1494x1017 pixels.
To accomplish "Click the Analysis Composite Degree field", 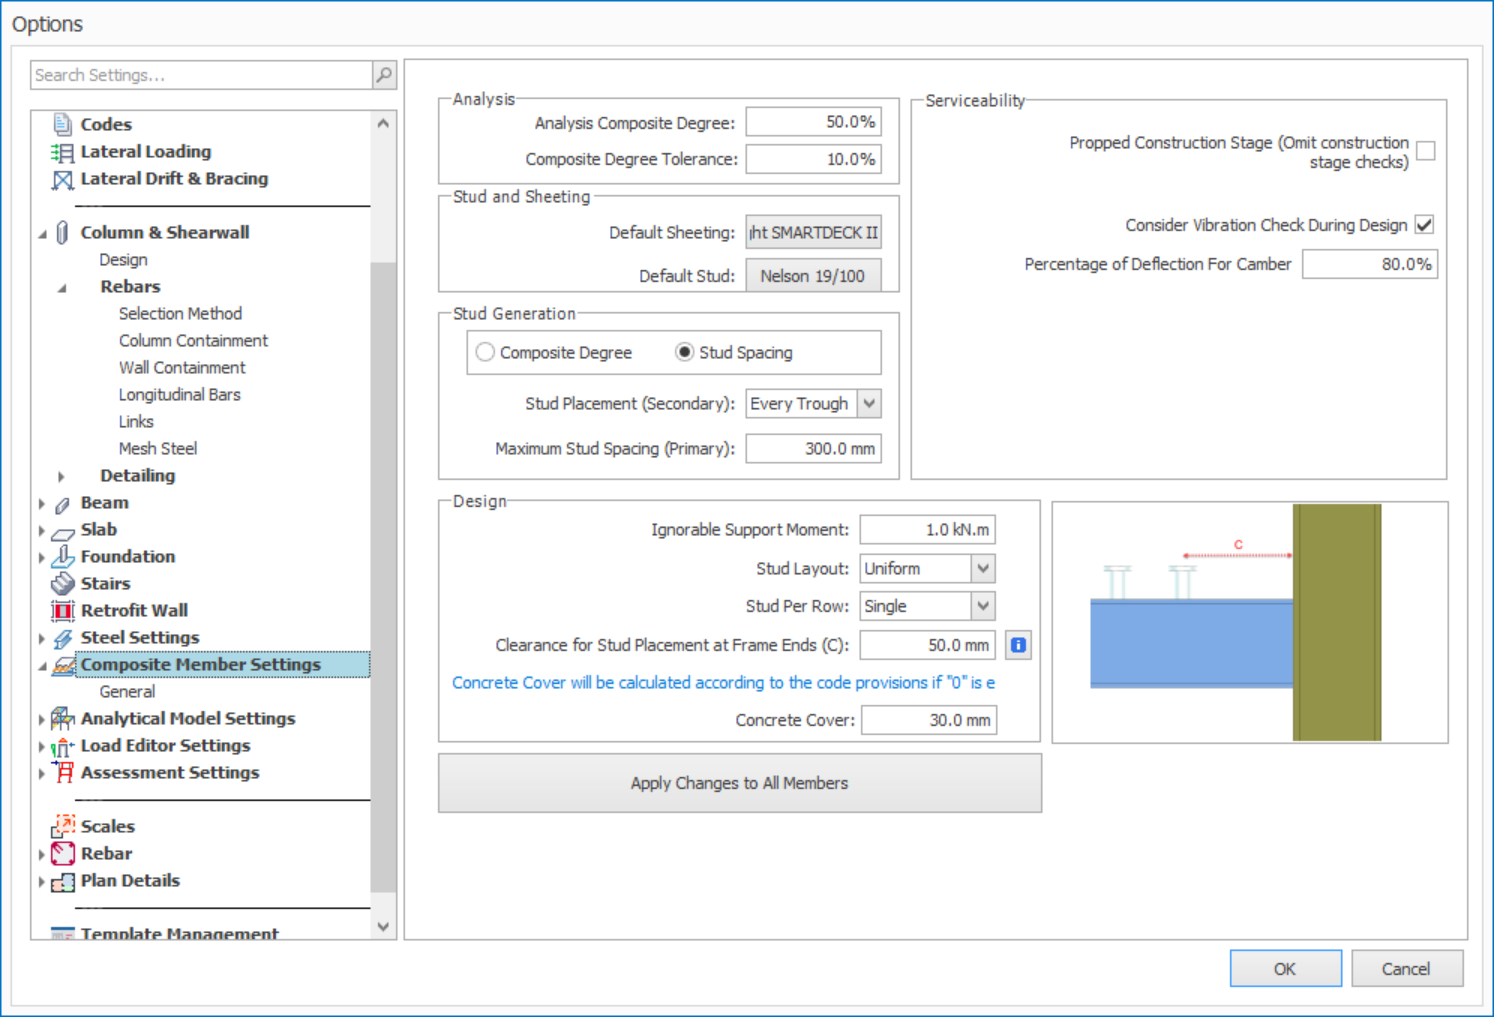I will (x=813, y=122).
